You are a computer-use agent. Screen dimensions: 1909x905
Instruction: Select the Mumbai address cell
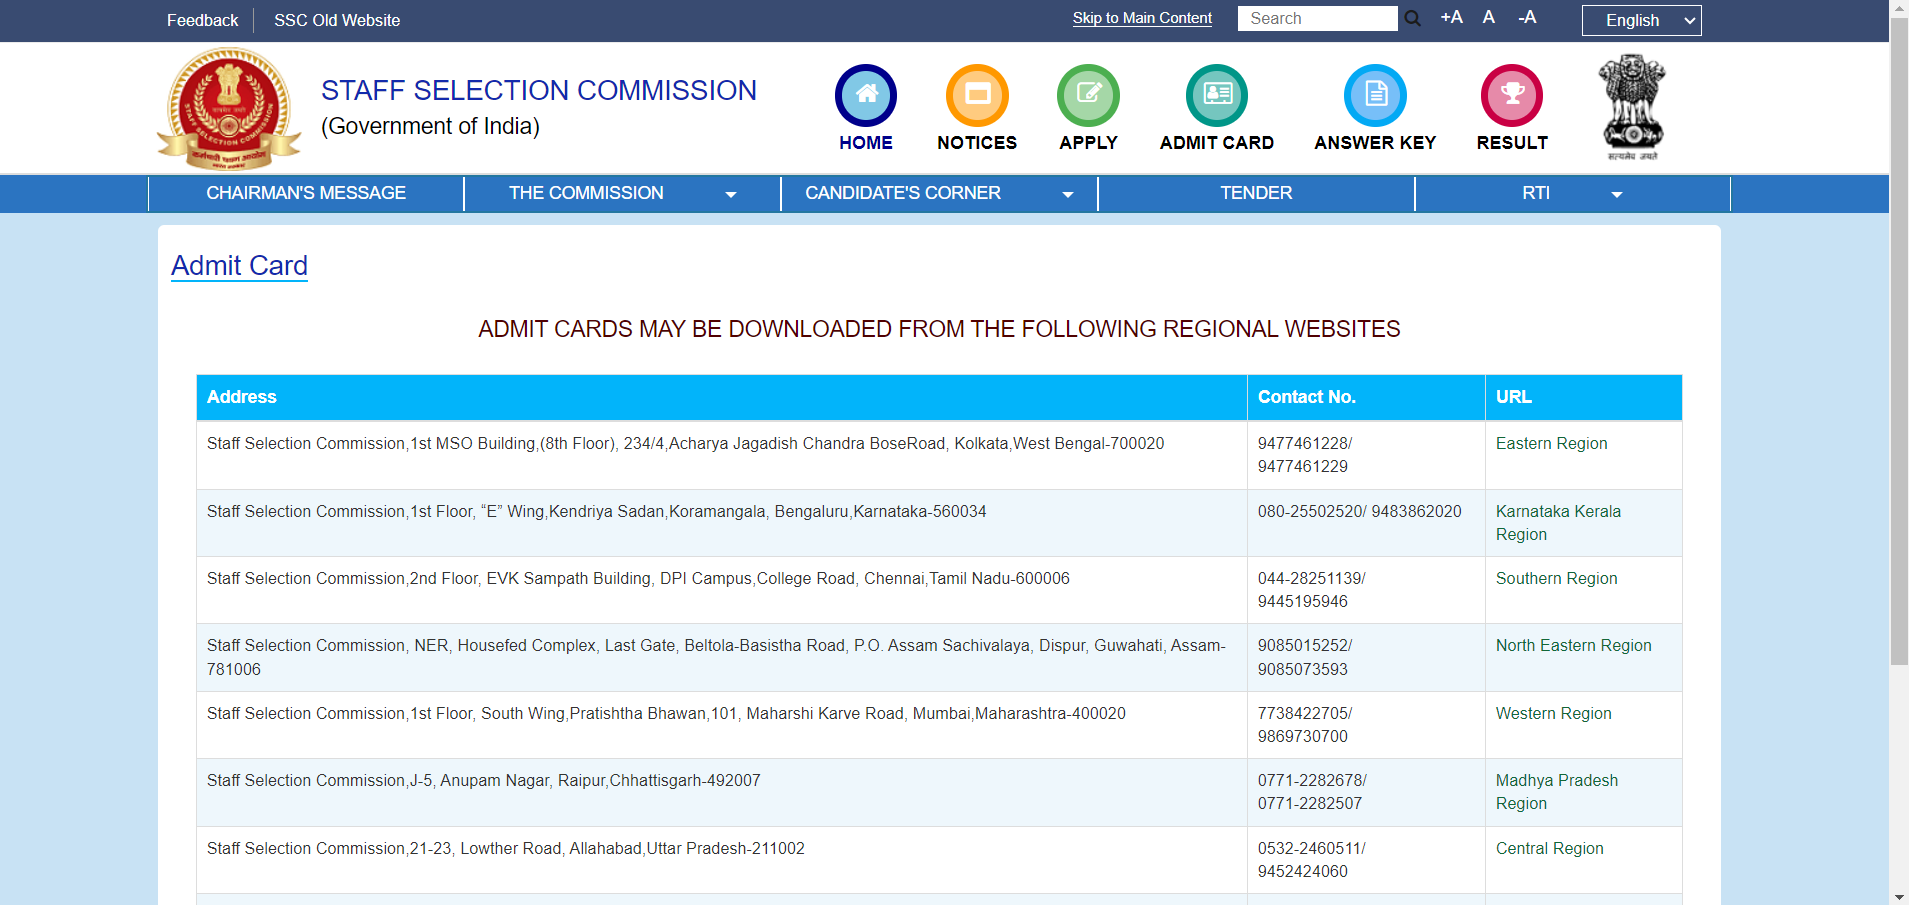(722, 725)
